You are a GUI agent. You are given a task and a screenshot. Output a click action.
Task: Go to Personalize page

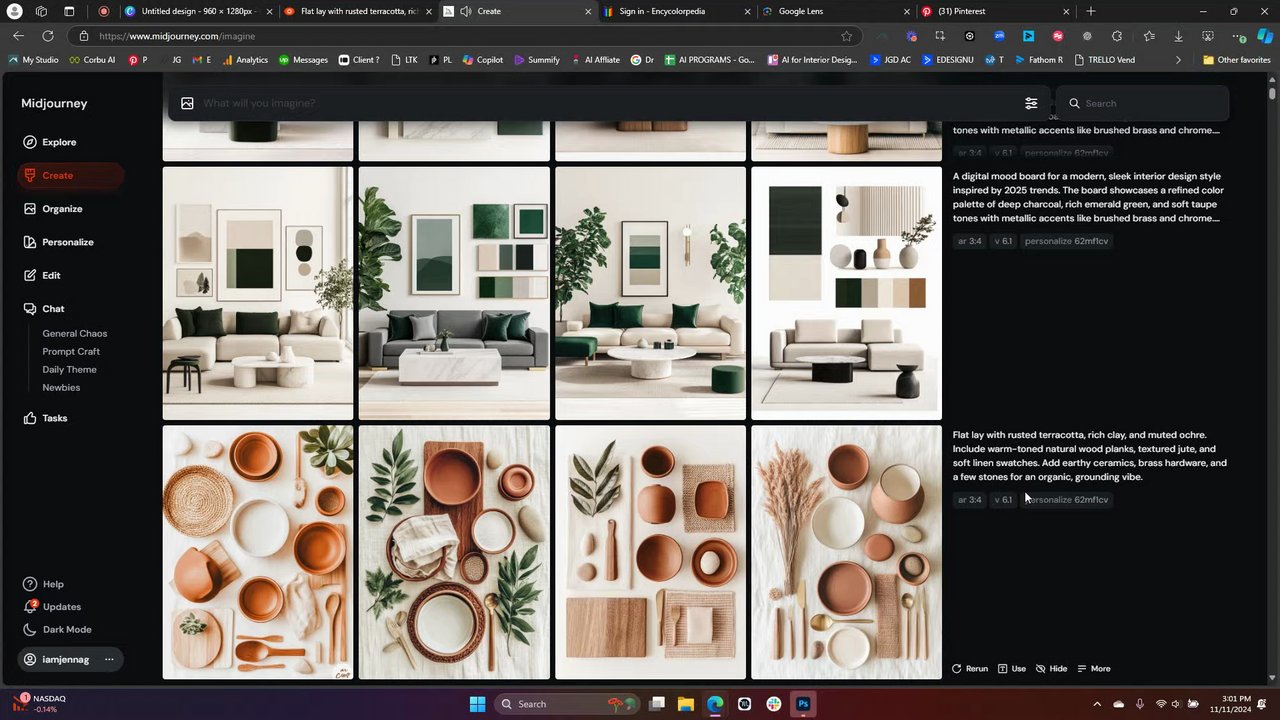(x=67, y=242)
